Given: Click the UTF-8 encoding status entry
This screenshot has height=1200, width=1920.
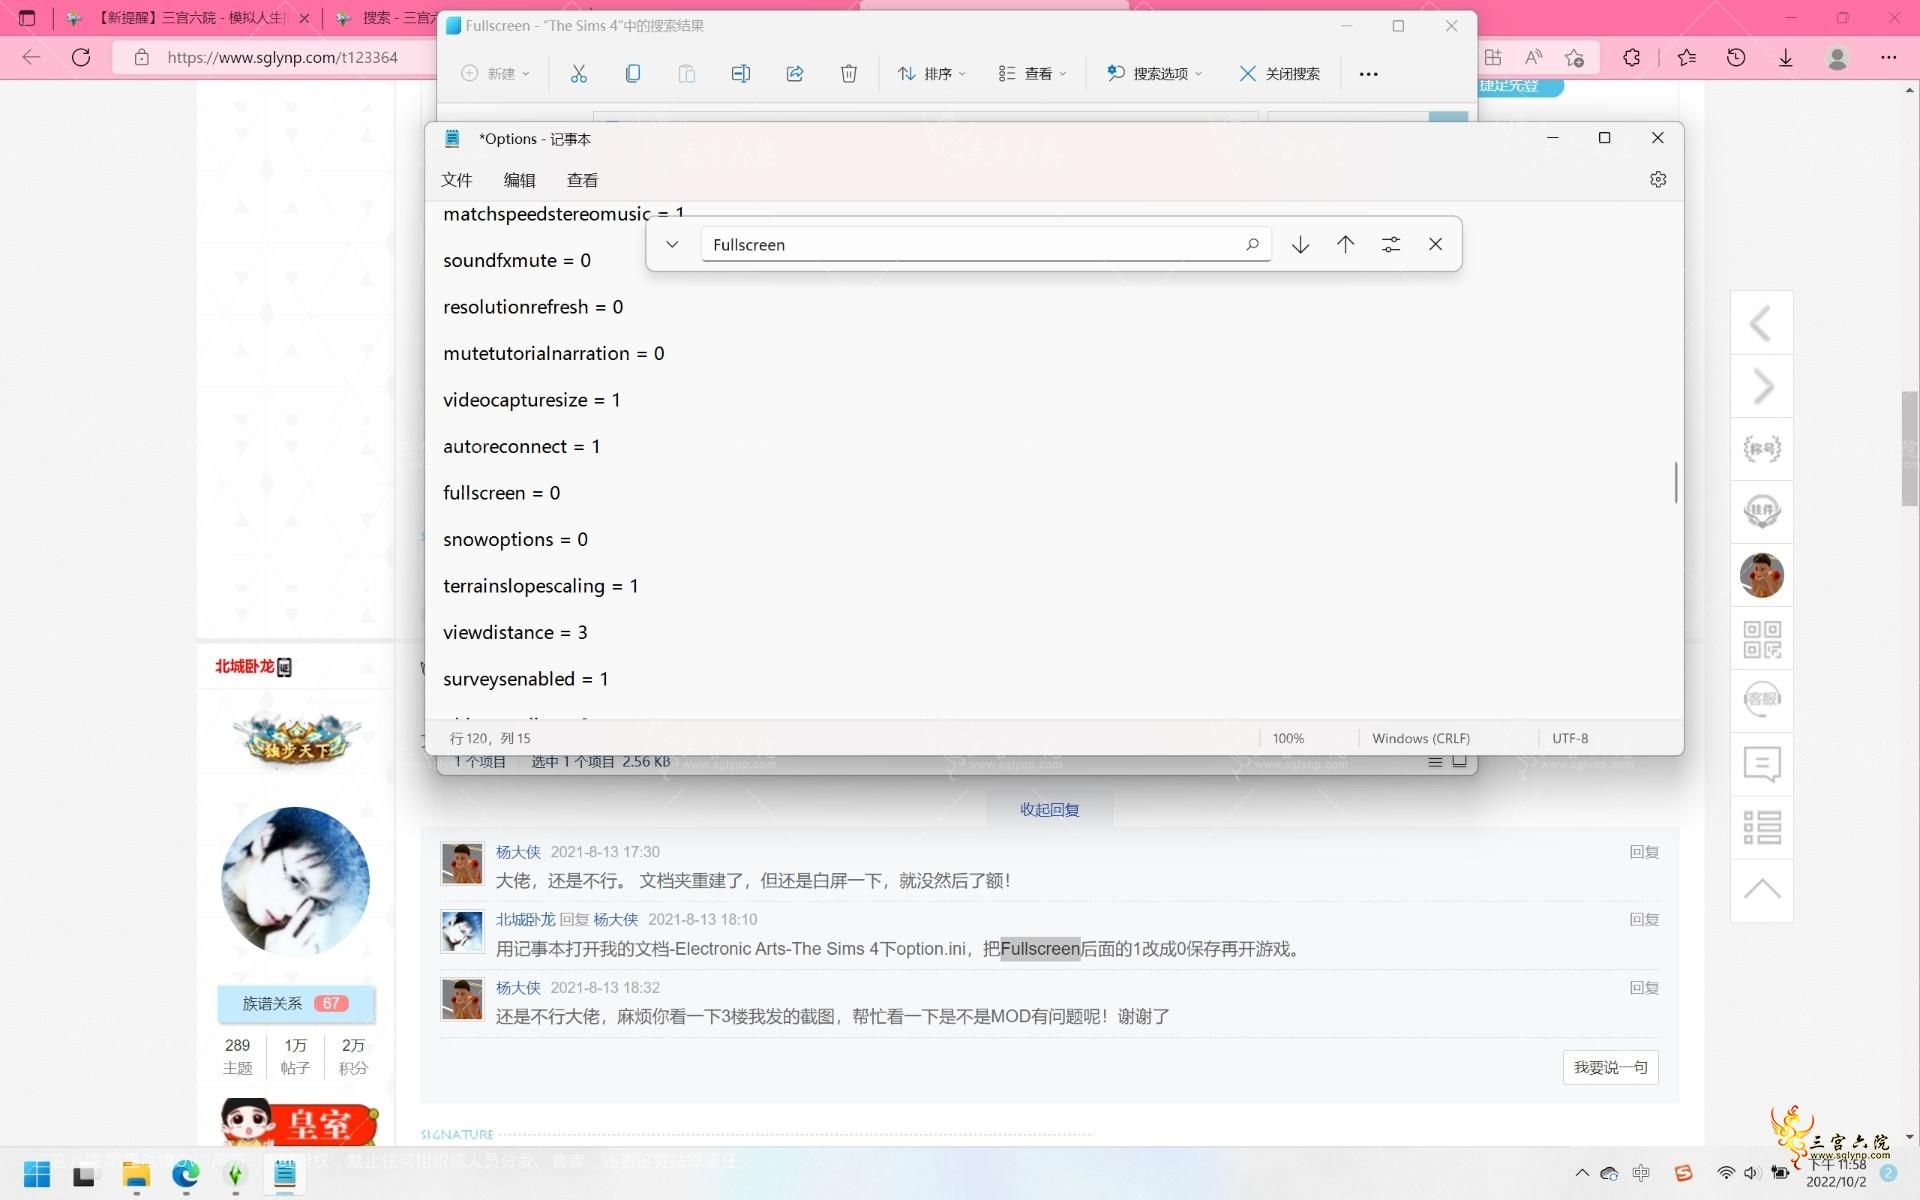Looking at the screenshot, I should (1570, 738).
